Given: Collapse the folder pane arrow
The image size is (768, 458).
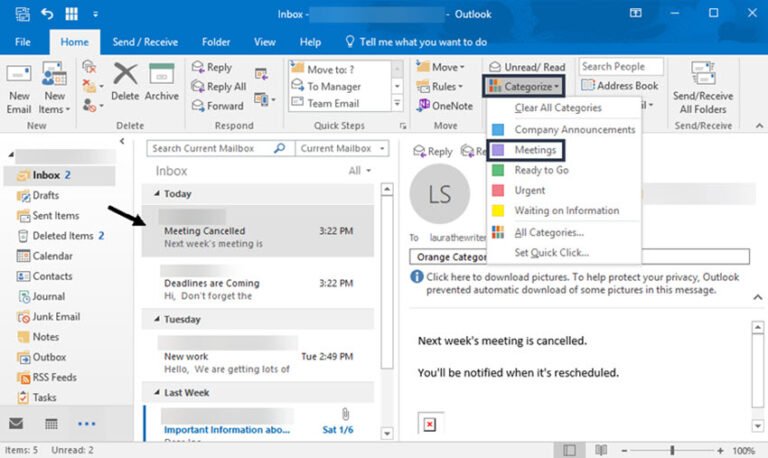Looking at the screenshot, I should click(122, 141).
